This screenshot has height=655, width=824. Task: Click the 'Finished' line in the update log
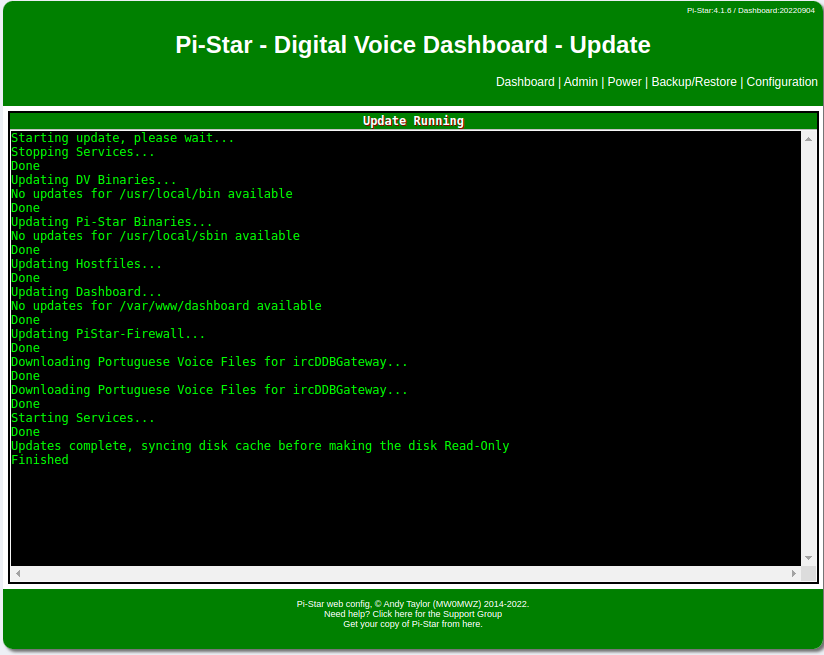coord(40,460)
